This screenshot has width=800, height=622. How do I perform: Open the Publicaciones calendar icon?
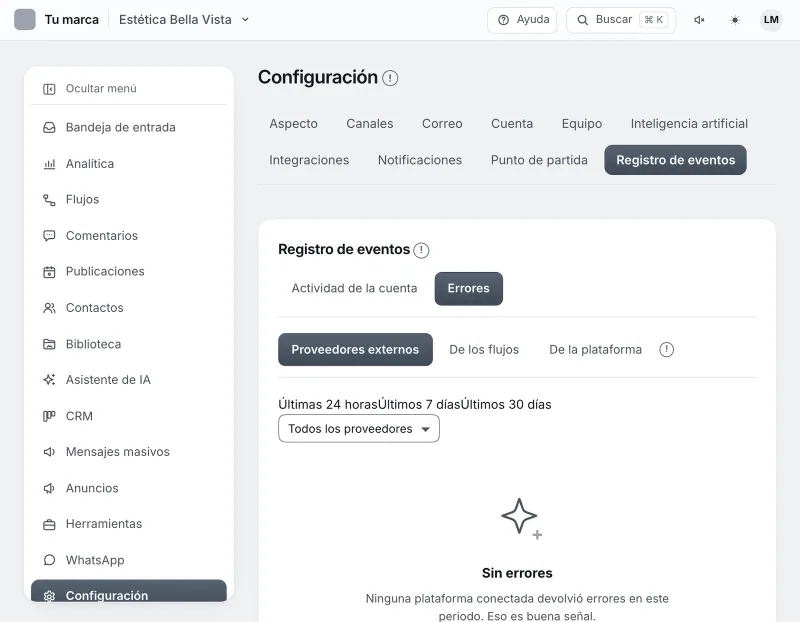pyautogui.click(x=49, y=272)
